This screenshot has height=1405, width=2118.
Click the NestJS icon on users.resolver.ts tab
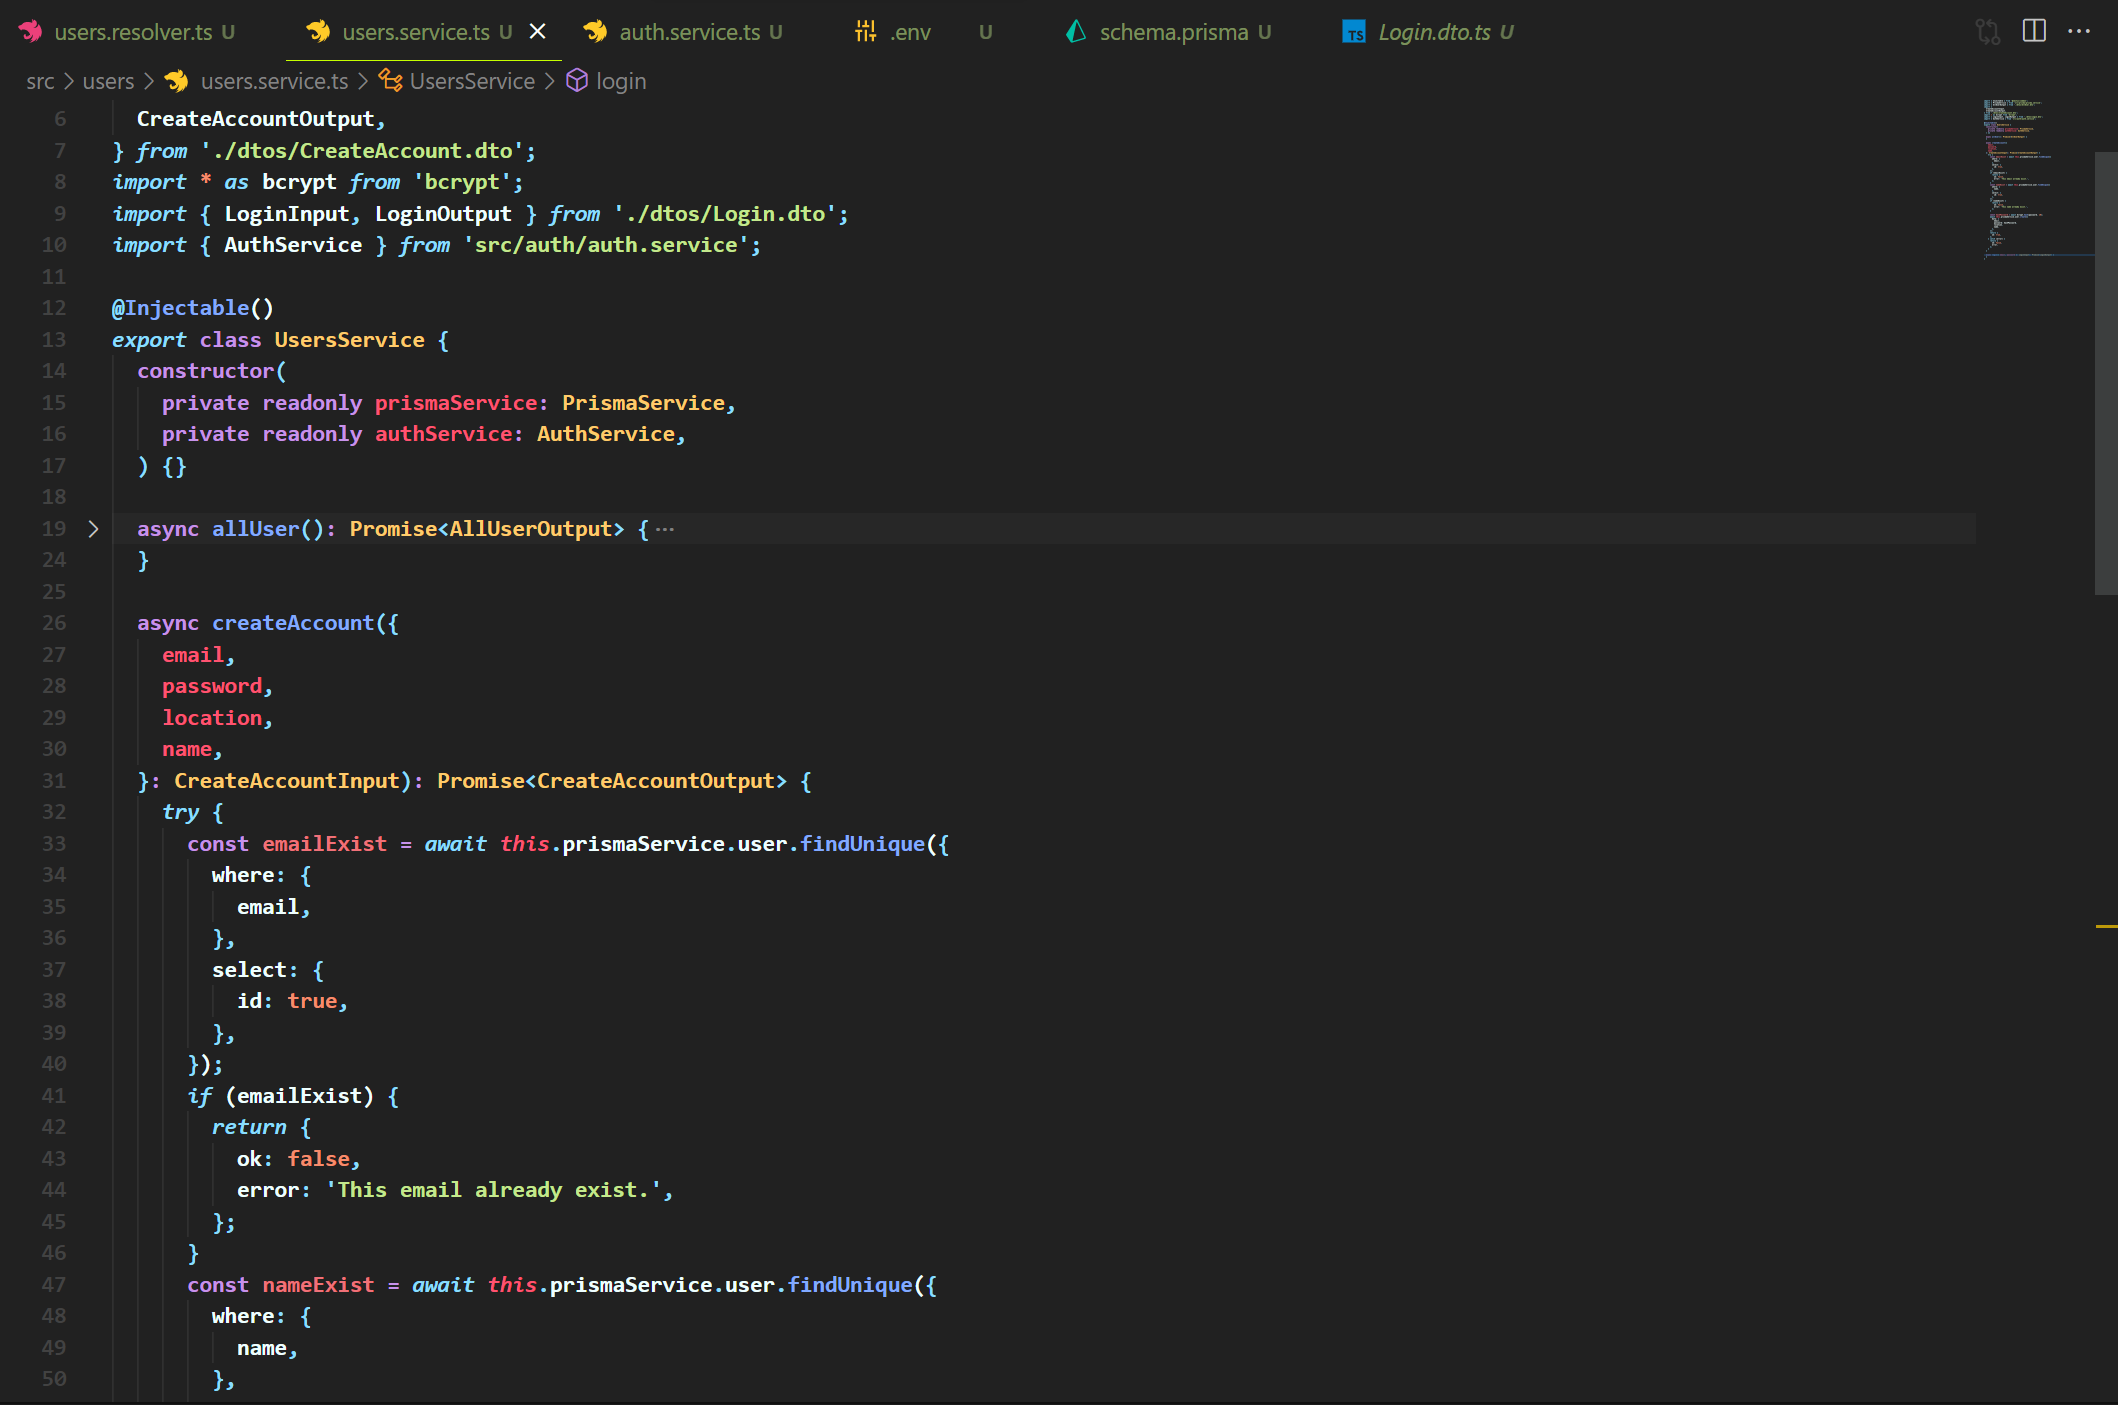point(31,32)
